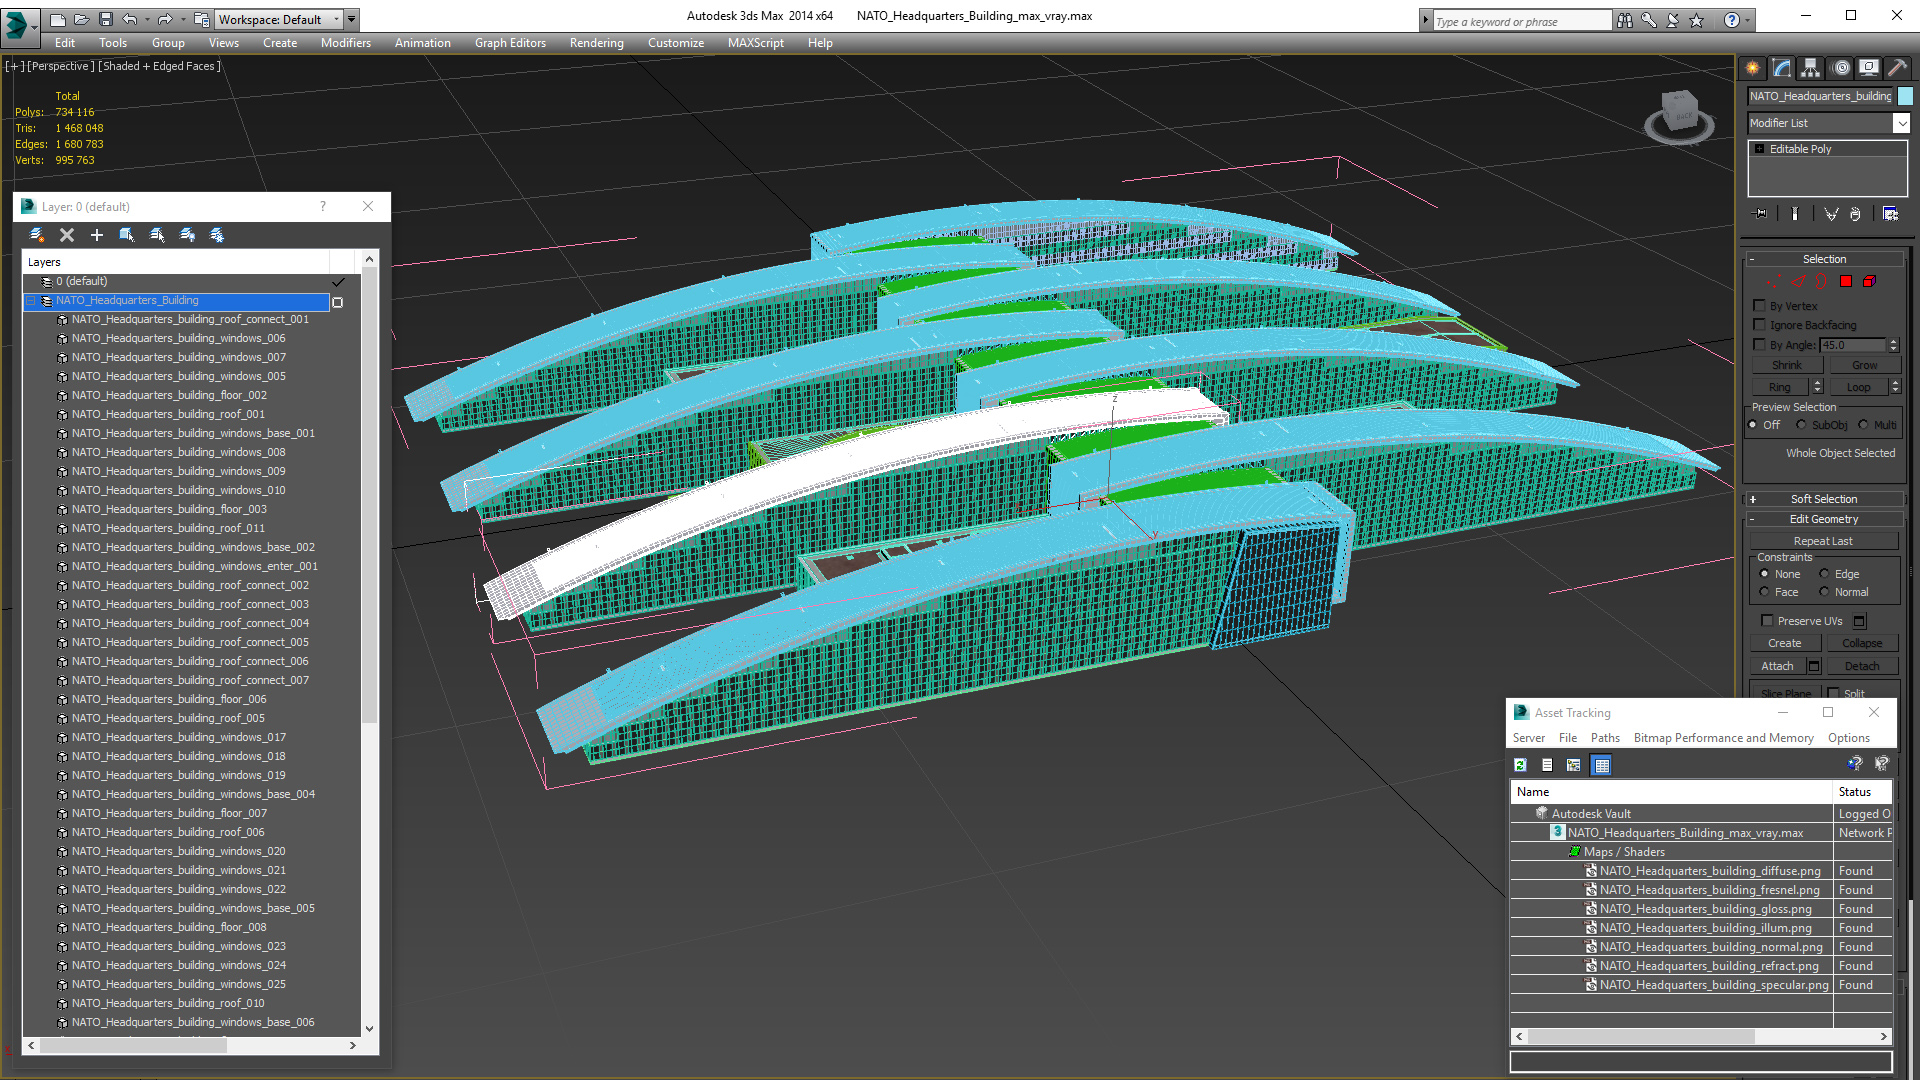Click Configure Modifier Sets icon
The height and width of the screenshot is (1080, 1920).
click(1890, 214)
